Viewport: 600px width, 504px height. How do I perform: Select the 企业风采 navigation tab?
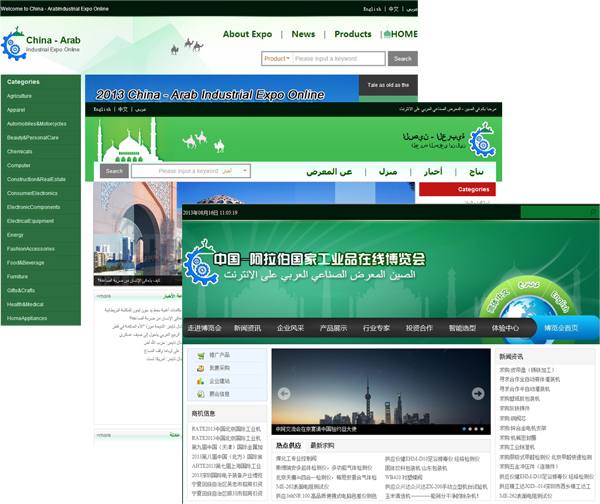point(290,328)
